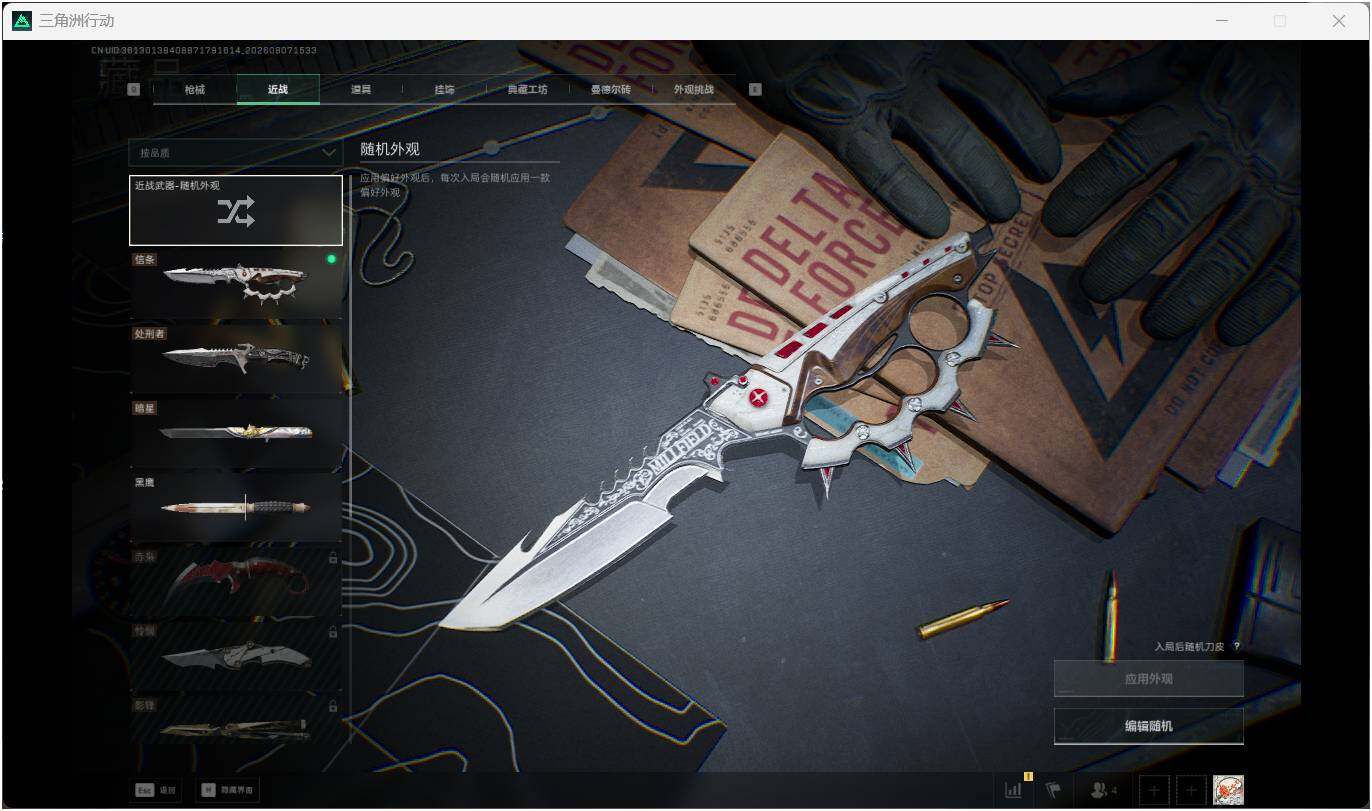
Task: Open the player avatar in the bottom bar
Action: (1228, 790)
